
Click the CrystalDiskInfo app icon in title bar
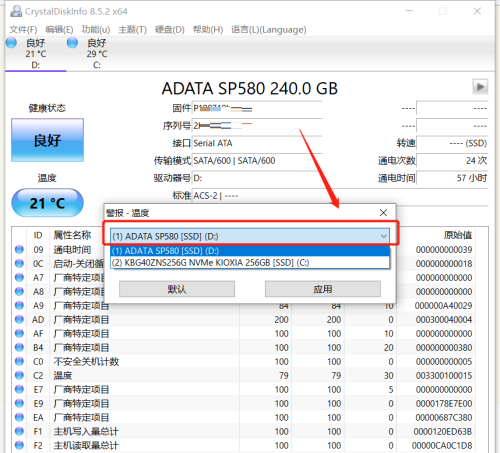click(16, 11)
